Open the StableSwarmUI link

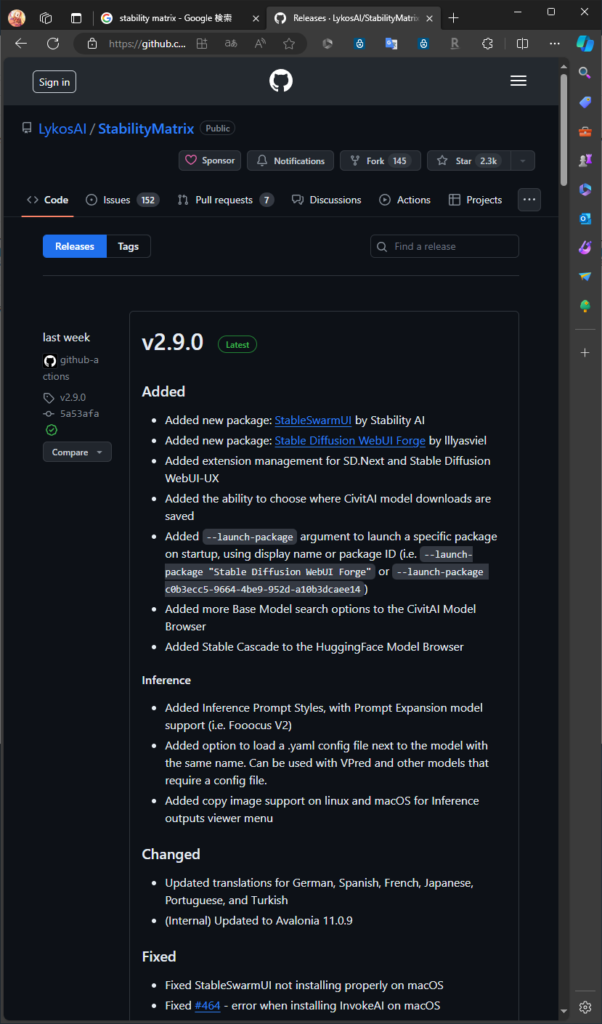point(313,420)
